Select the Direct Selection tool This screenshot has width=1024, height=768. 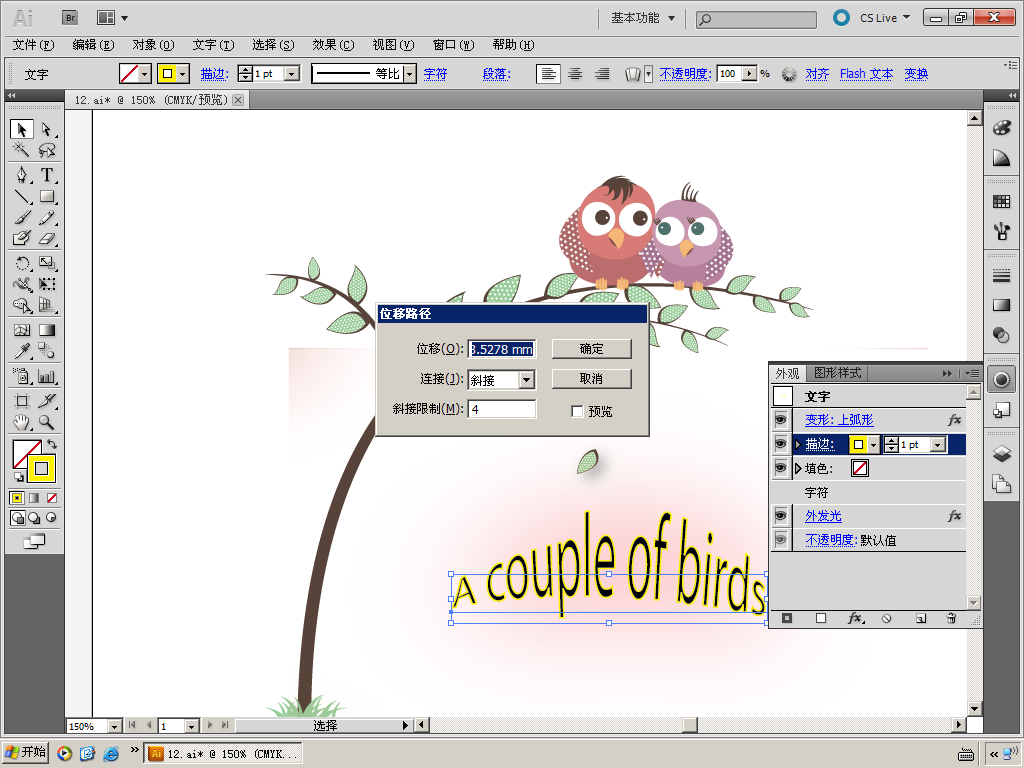click(x=46, y=129)
